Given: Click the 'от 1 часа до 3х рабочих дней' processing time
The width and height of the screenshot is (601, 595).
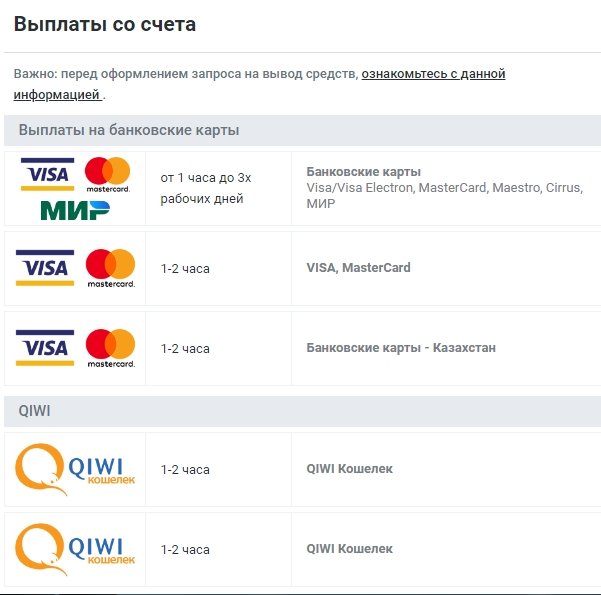Looking at the screenshot, I should 206,188.
